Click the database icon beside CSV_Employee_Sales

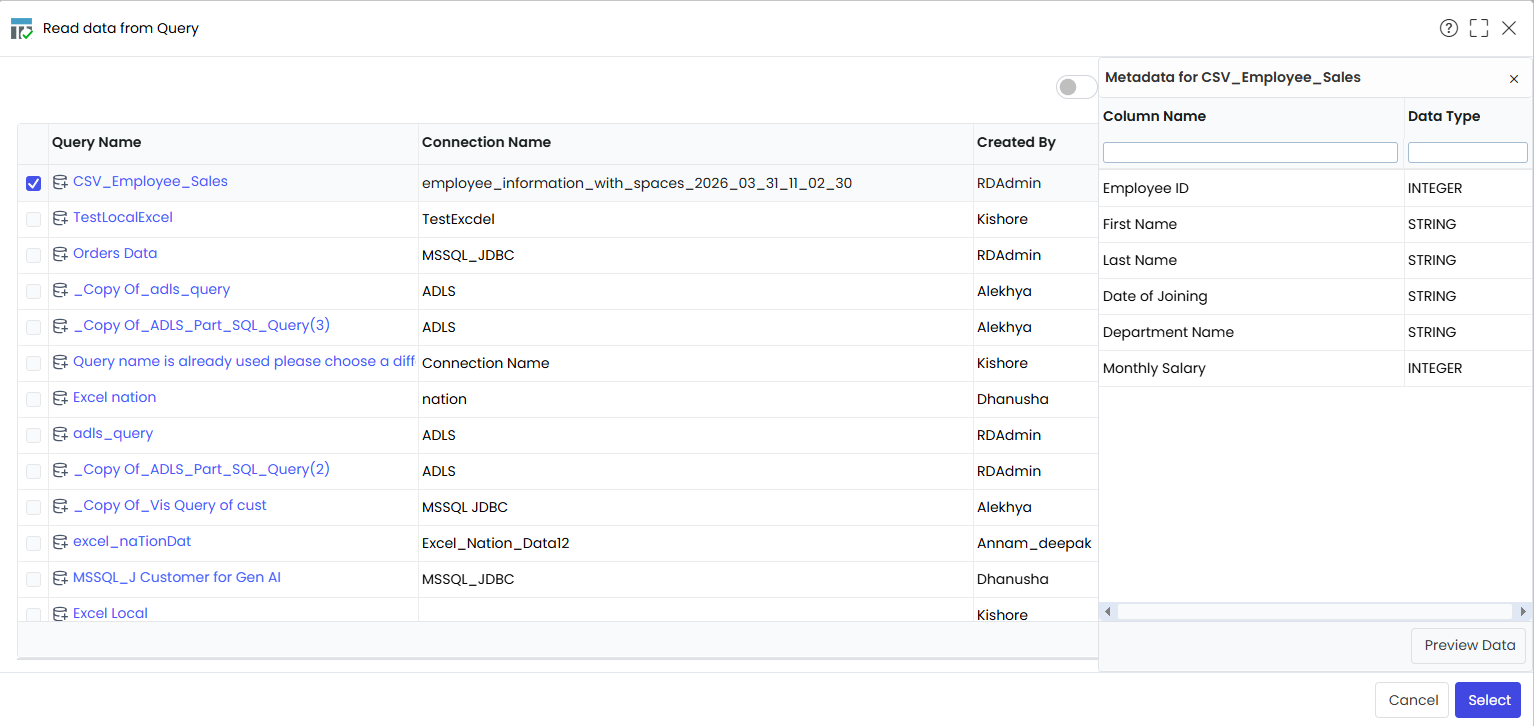click(60, 182)
